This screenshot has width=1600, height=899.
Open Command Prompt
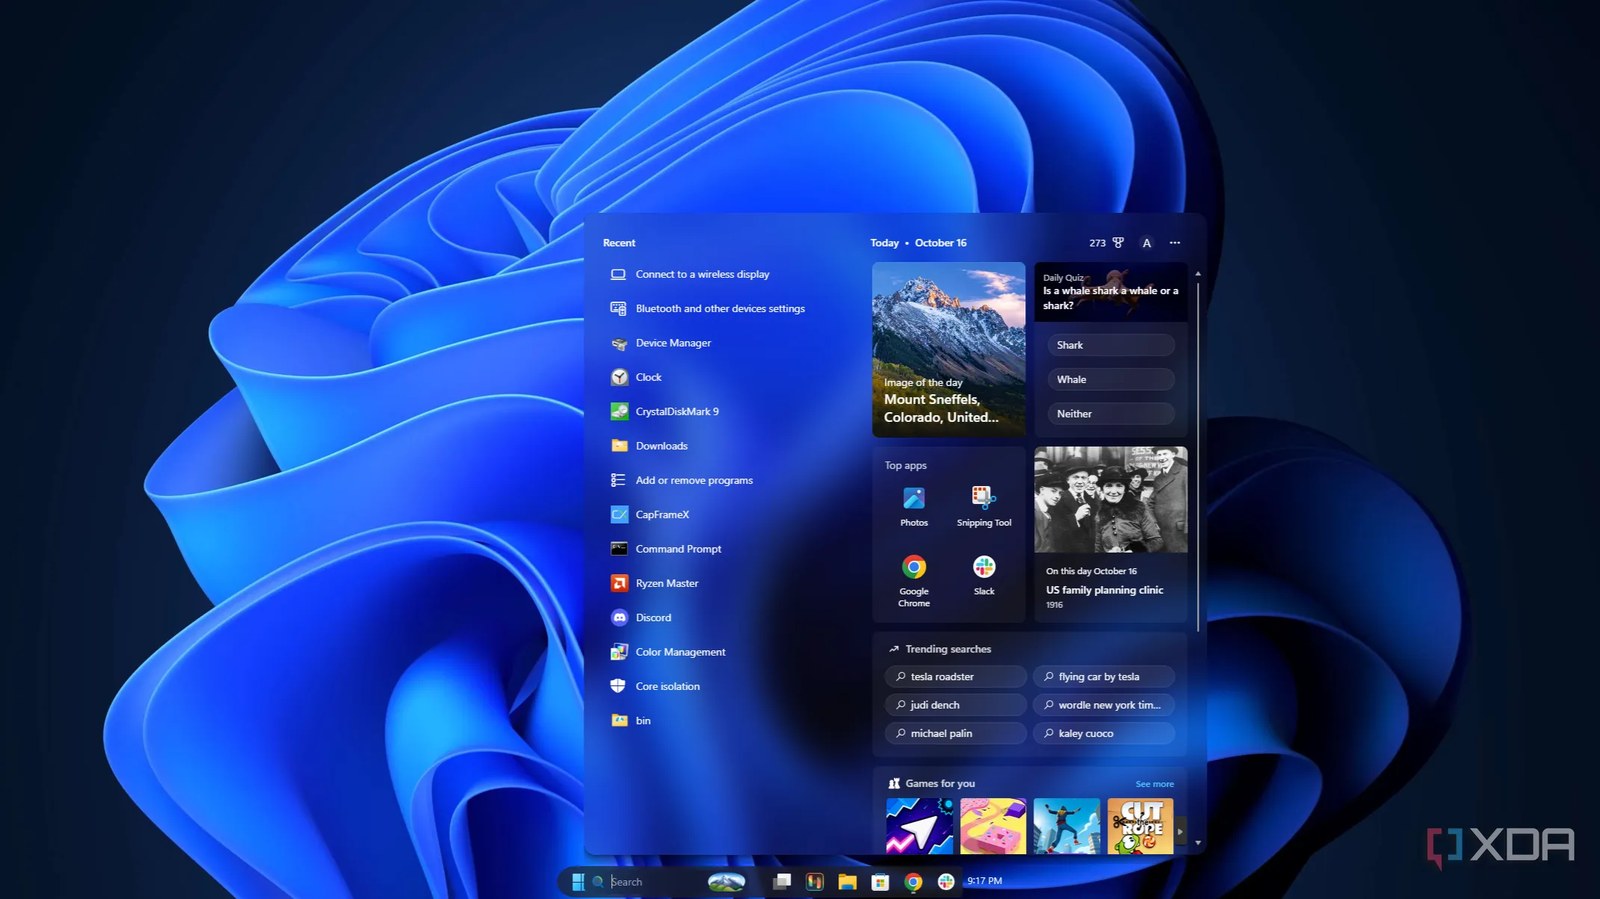(x=666, y=549)
